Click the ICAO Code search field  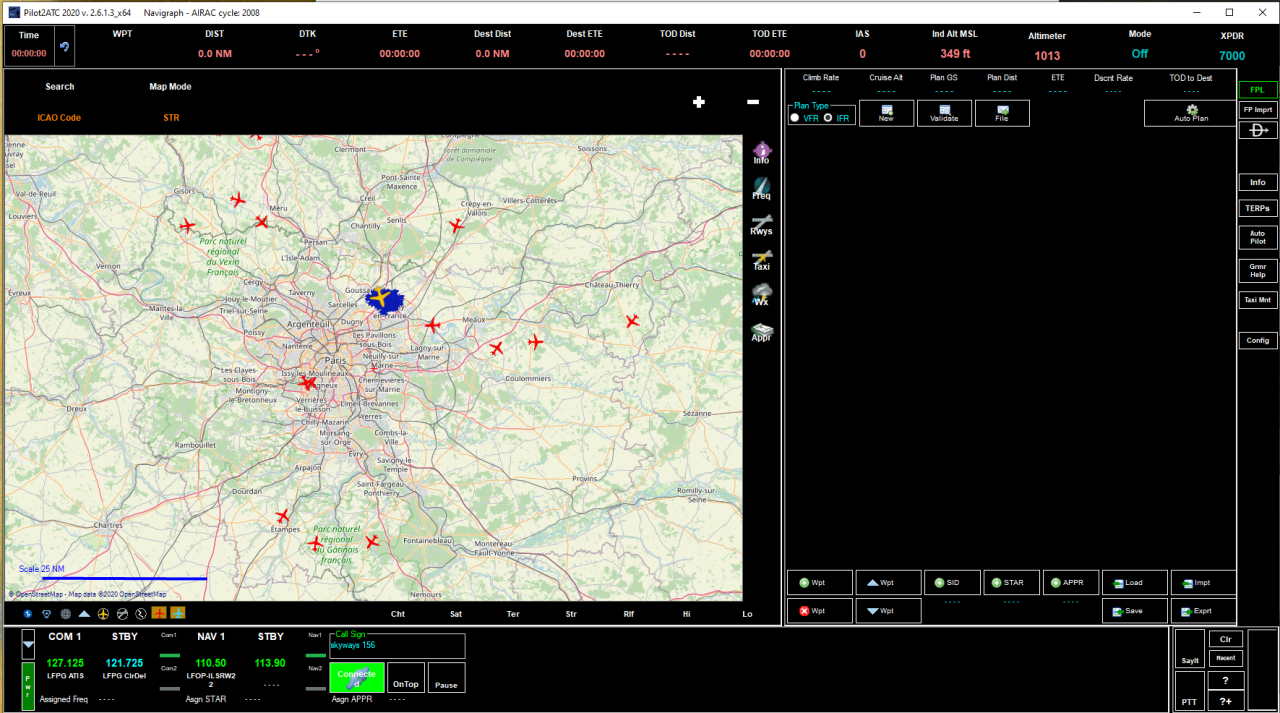coord(59,118)
